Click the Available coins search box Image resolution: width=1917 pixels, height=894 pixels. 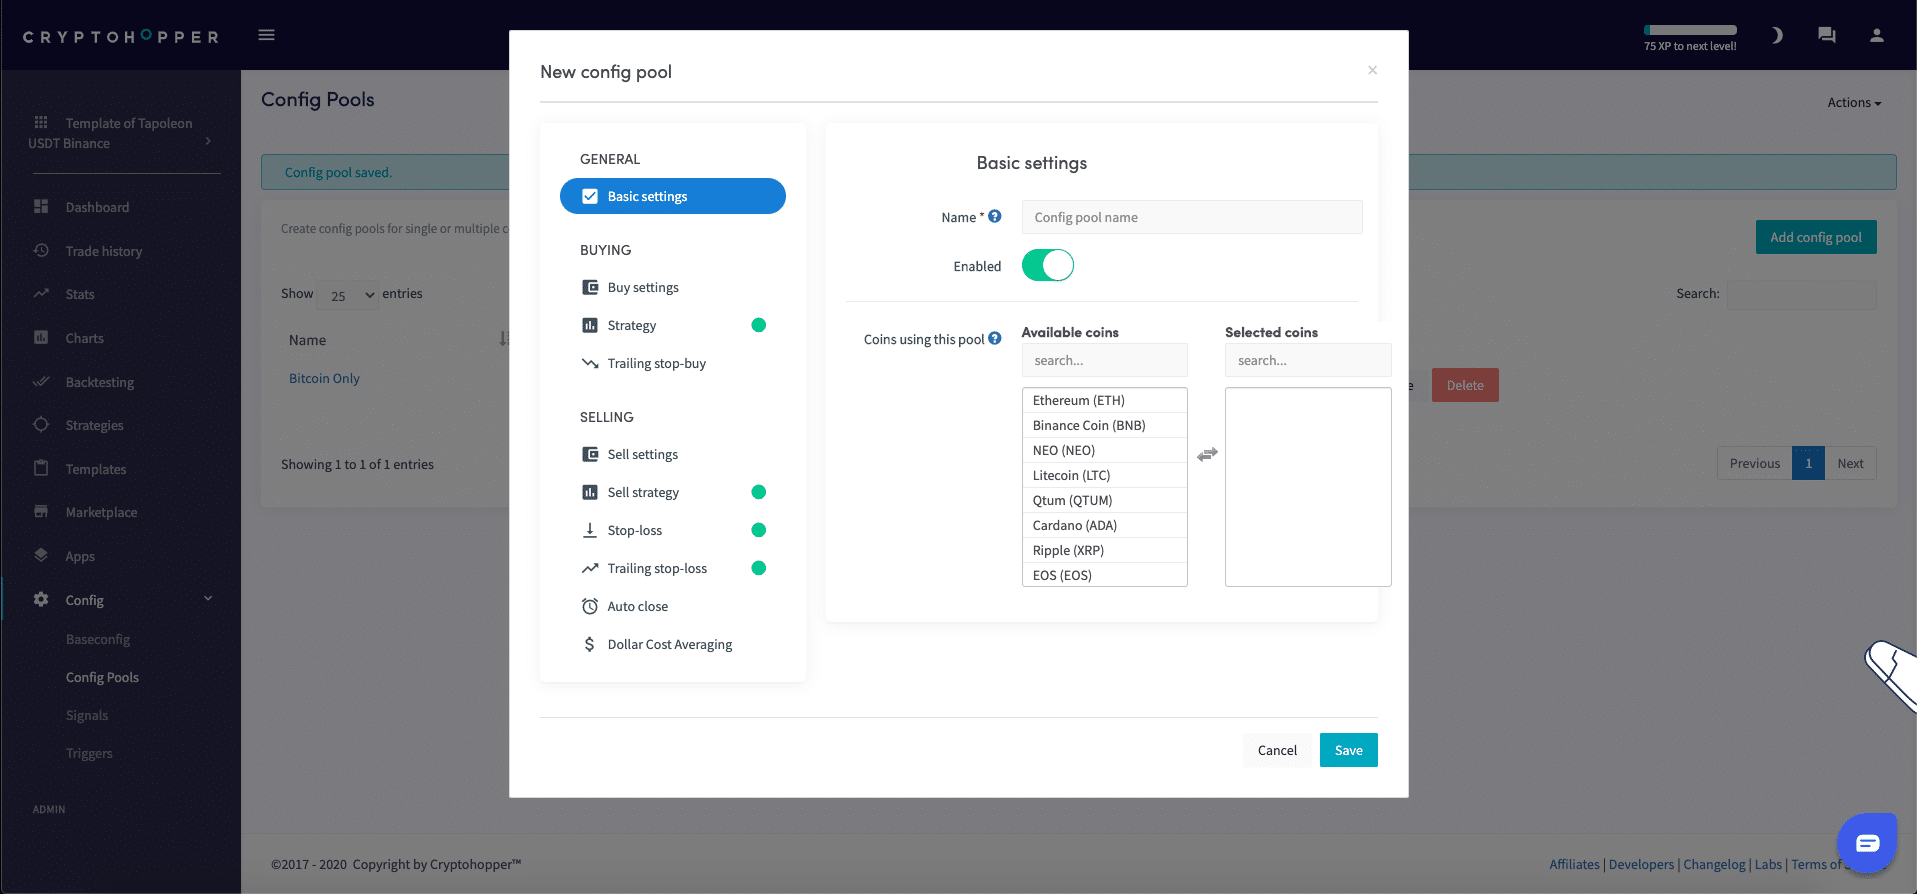point(1105,360)
